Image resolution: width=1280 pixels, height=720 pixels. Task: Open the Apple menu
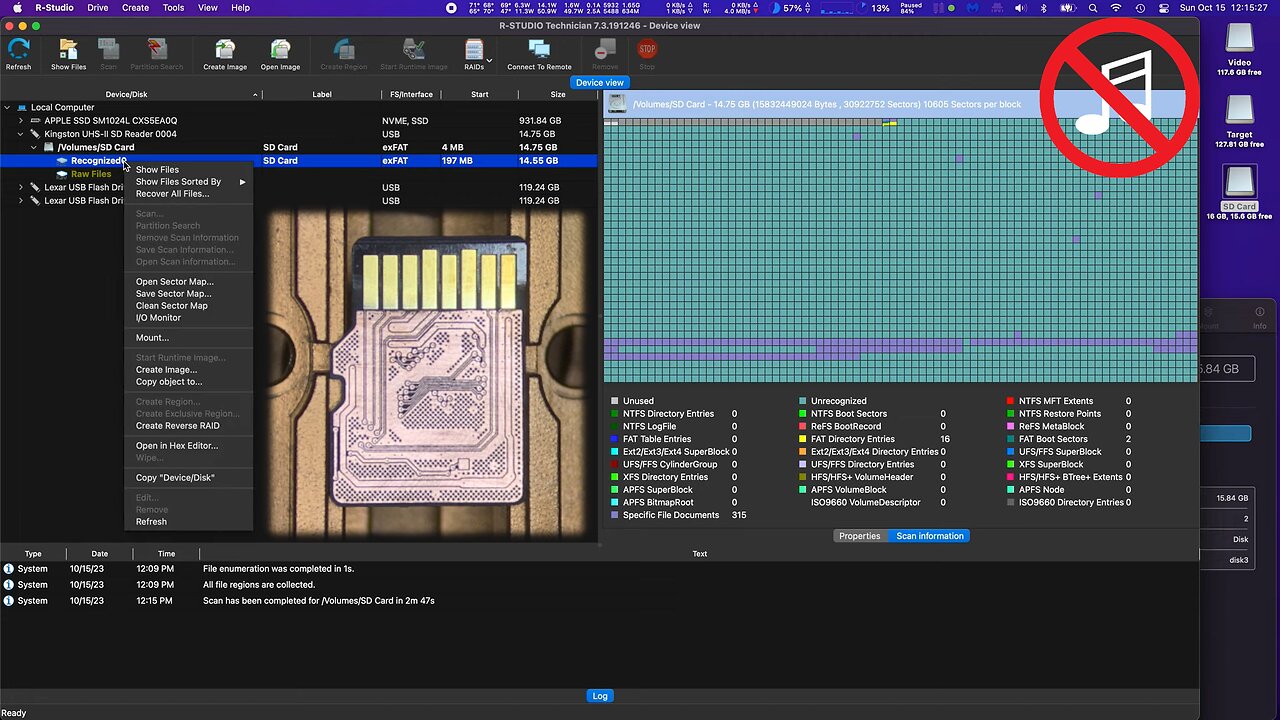[x=17, y=7]
